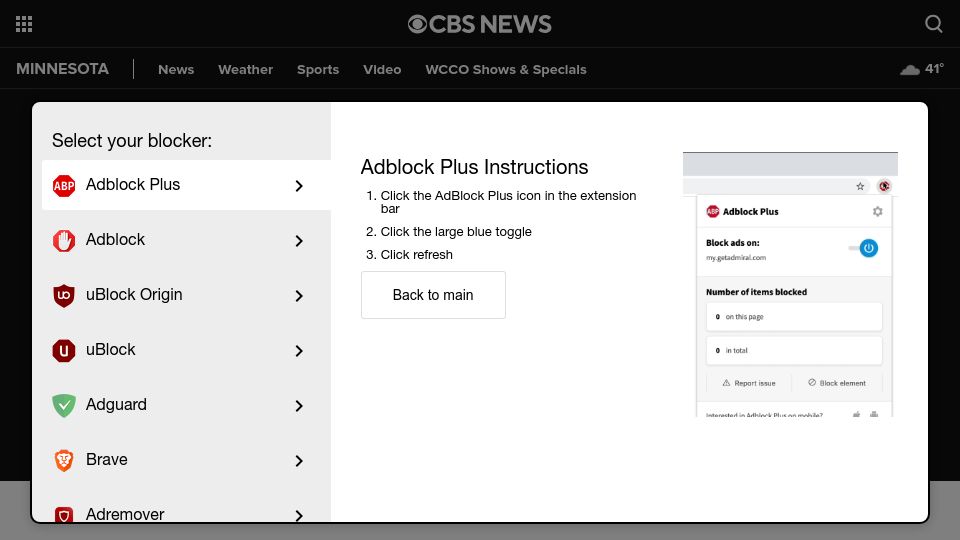
Task: Select the uBlock Origin label
Action: pos(134,294)
